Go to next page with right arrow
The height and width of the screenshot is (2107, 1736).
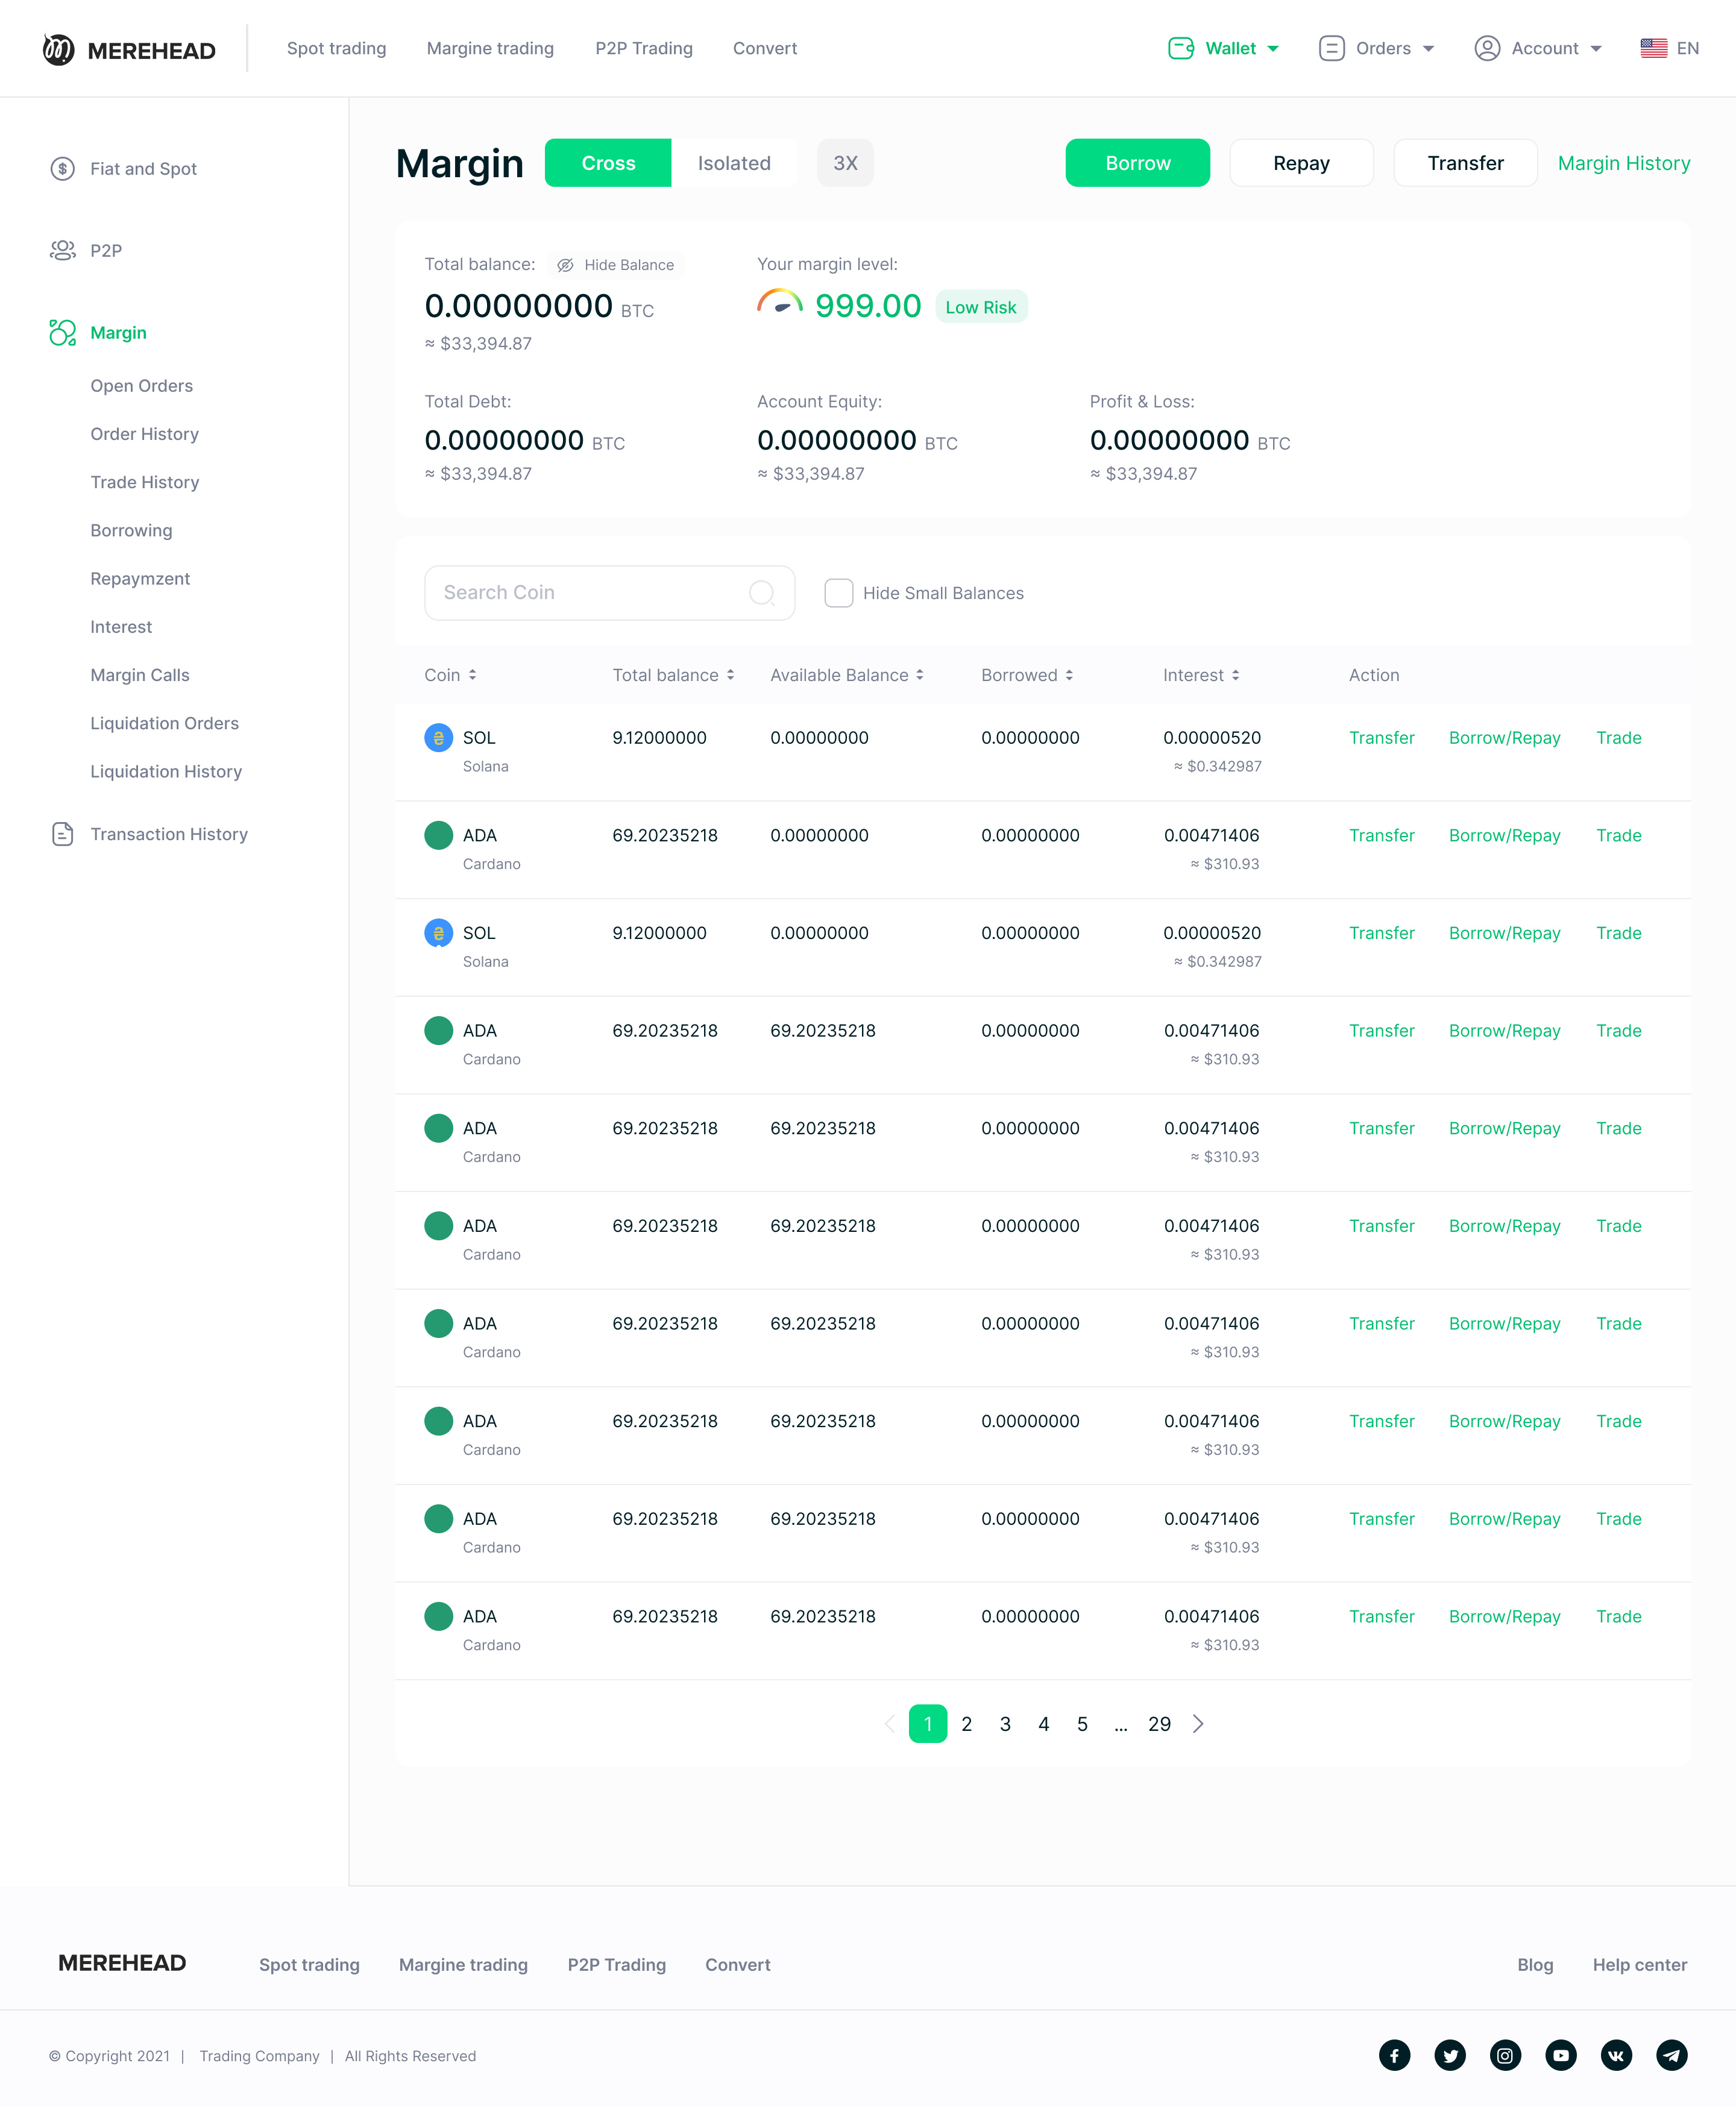(1198, 1724)
